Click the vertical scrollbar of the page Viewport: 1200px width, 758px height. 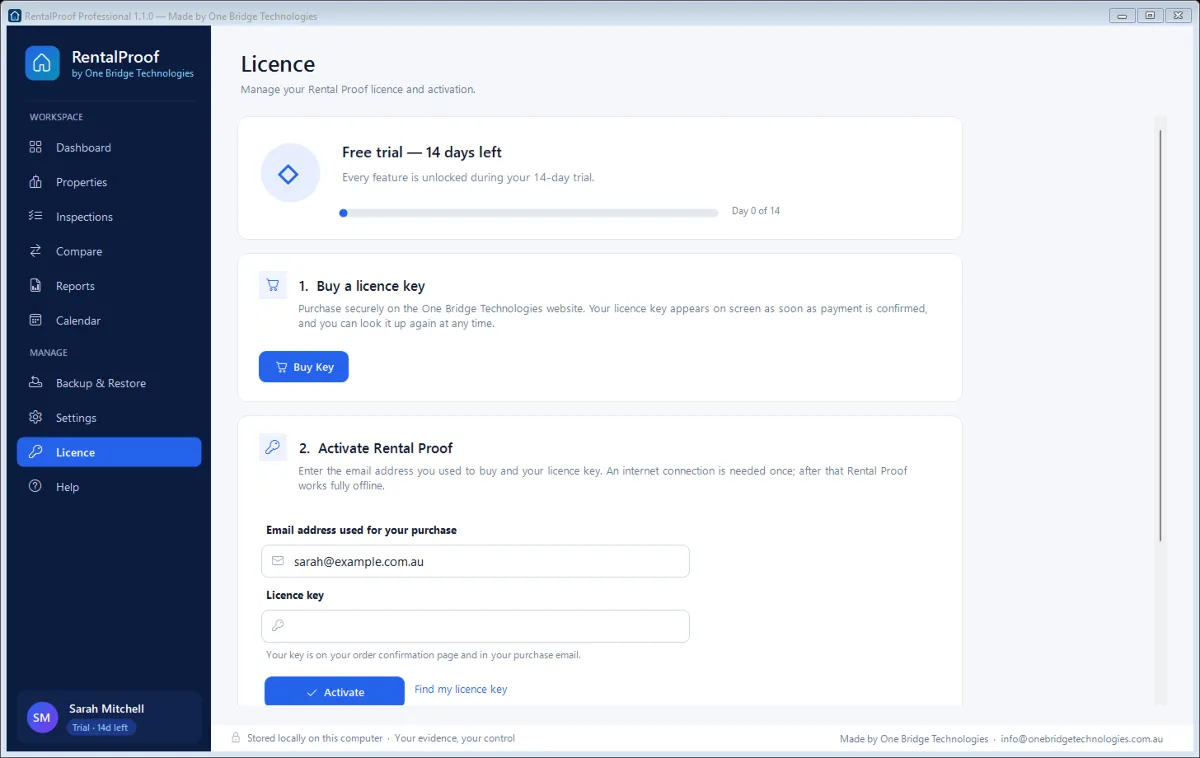pos(1161,335)
